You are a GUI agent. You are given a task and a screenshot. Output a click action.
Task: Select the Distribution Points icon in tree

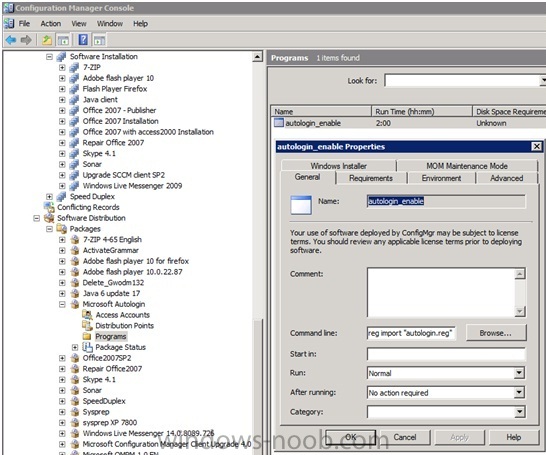(x=87, y=325)
